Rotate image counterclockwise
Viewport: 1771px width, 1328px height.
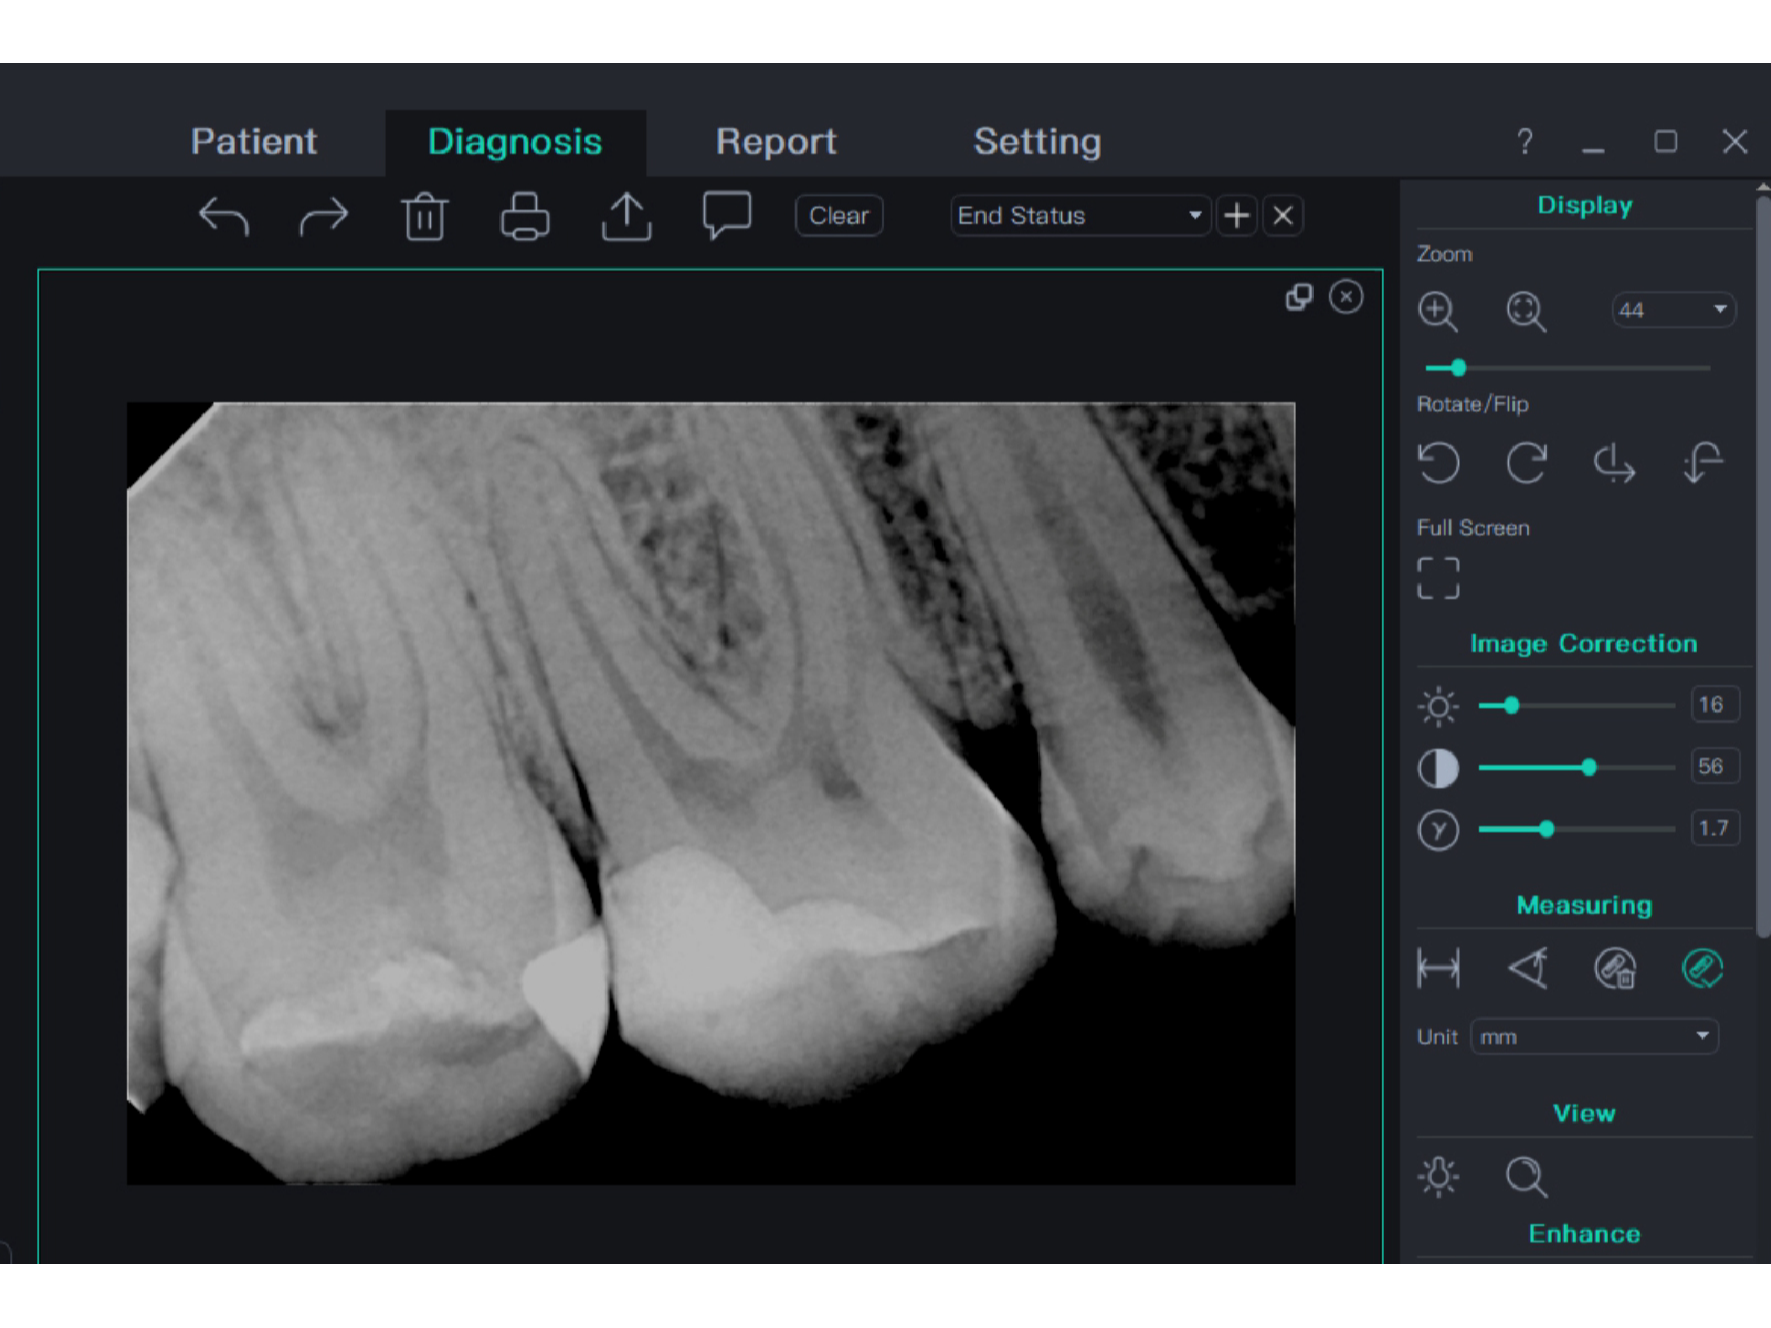[1438, 463]
